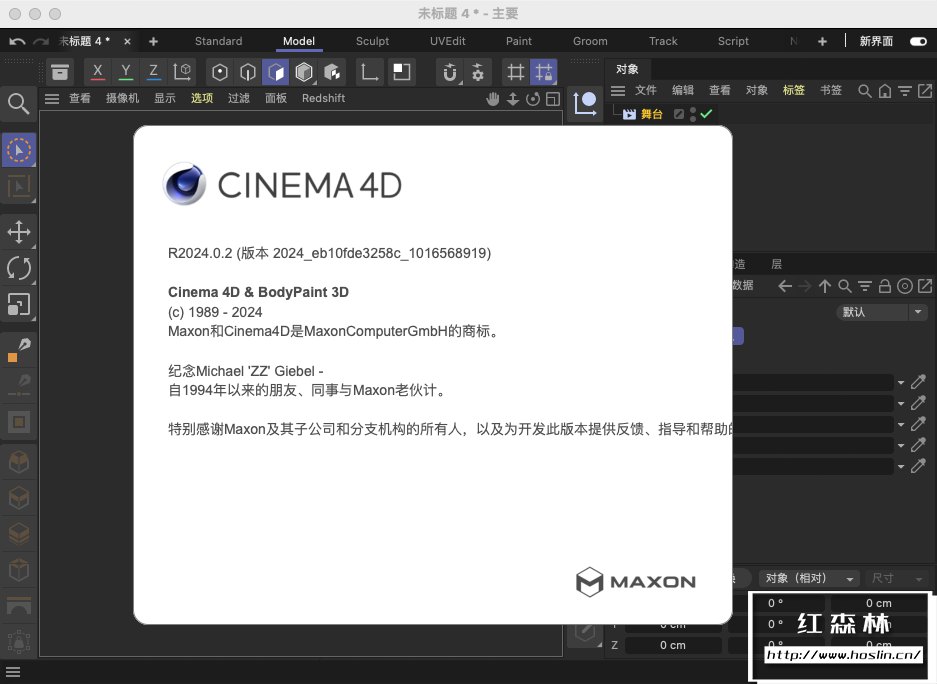Toggle the Y axis lock
The height and width of the screenshot is (684, 937).
pyautogui.click(x=126, y=72)
